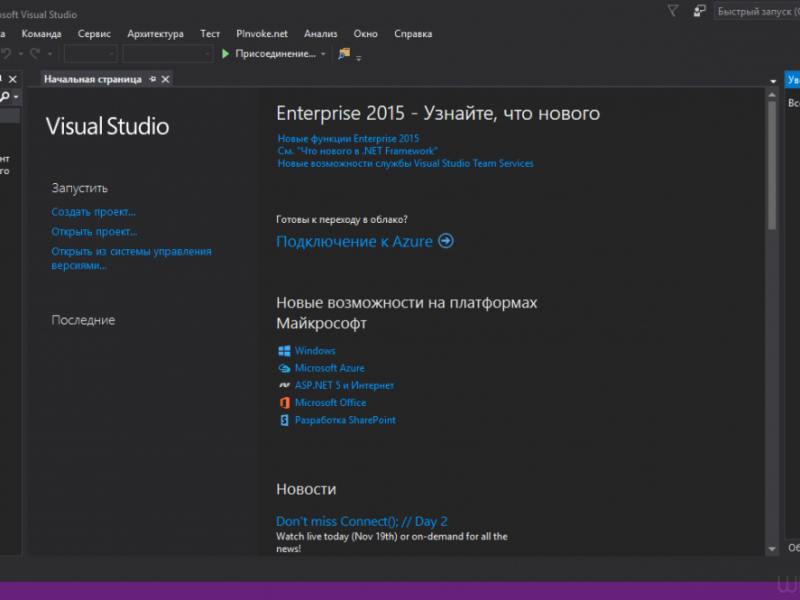Viewport: 800px width, 600px height.
Task: Click the start page scrollbar up arrow
Action: [772, 95]
